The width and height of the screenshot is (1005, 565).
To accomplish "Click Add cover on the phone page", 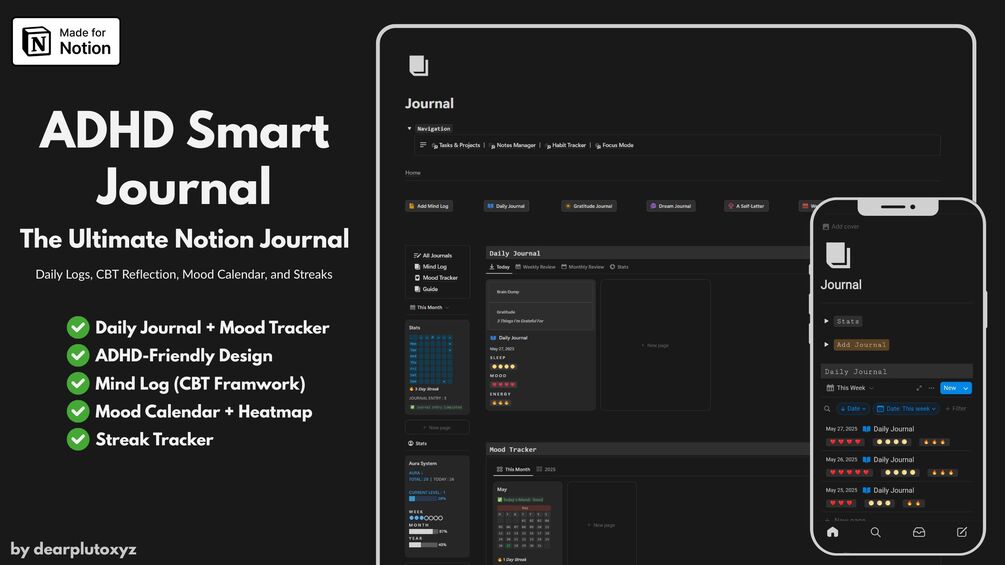I will (841, 227).
